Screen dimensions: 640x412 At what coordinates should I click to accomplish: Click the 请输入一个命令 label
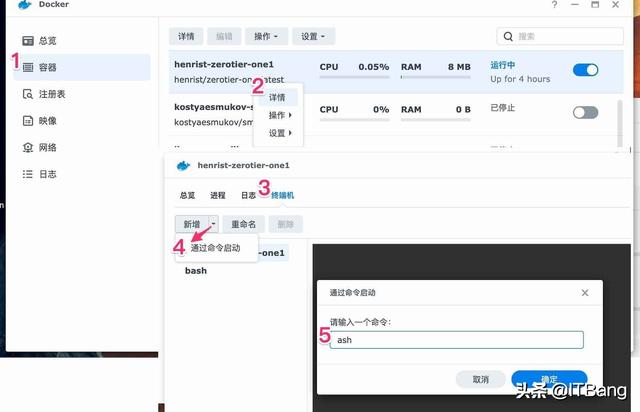[x=360, y=322]
